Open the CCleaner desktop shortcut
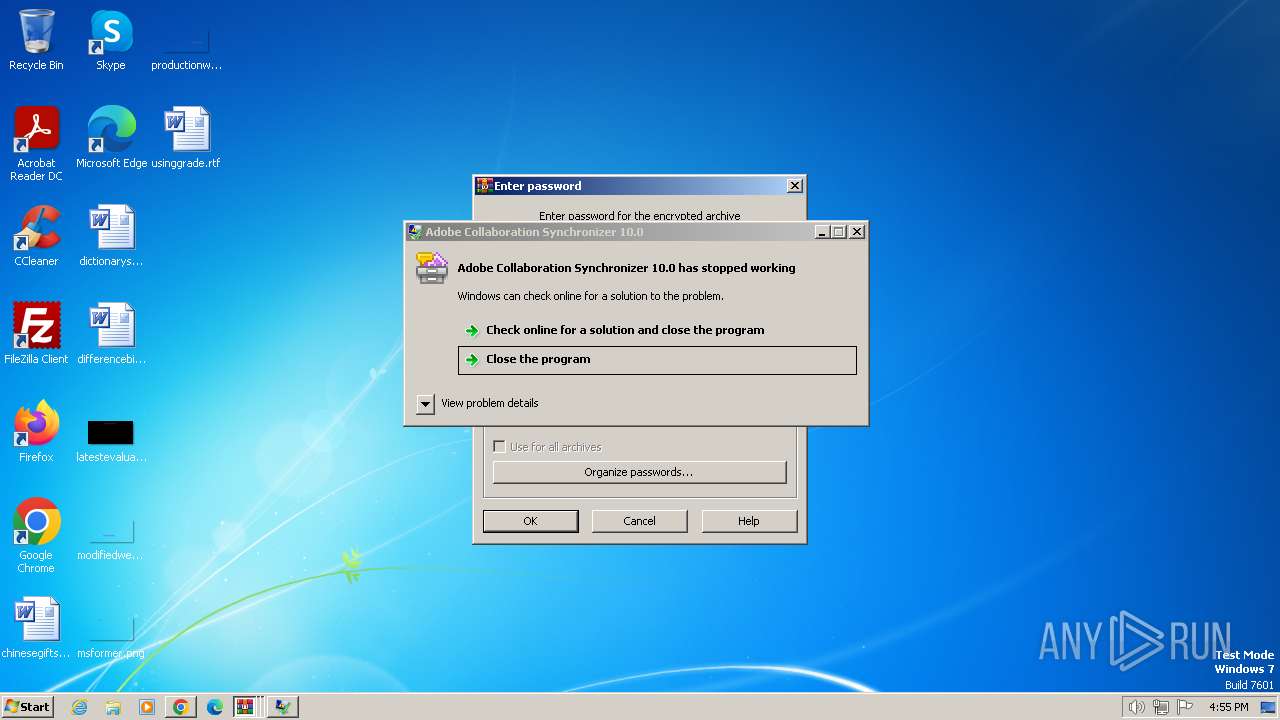 point(36,235)
